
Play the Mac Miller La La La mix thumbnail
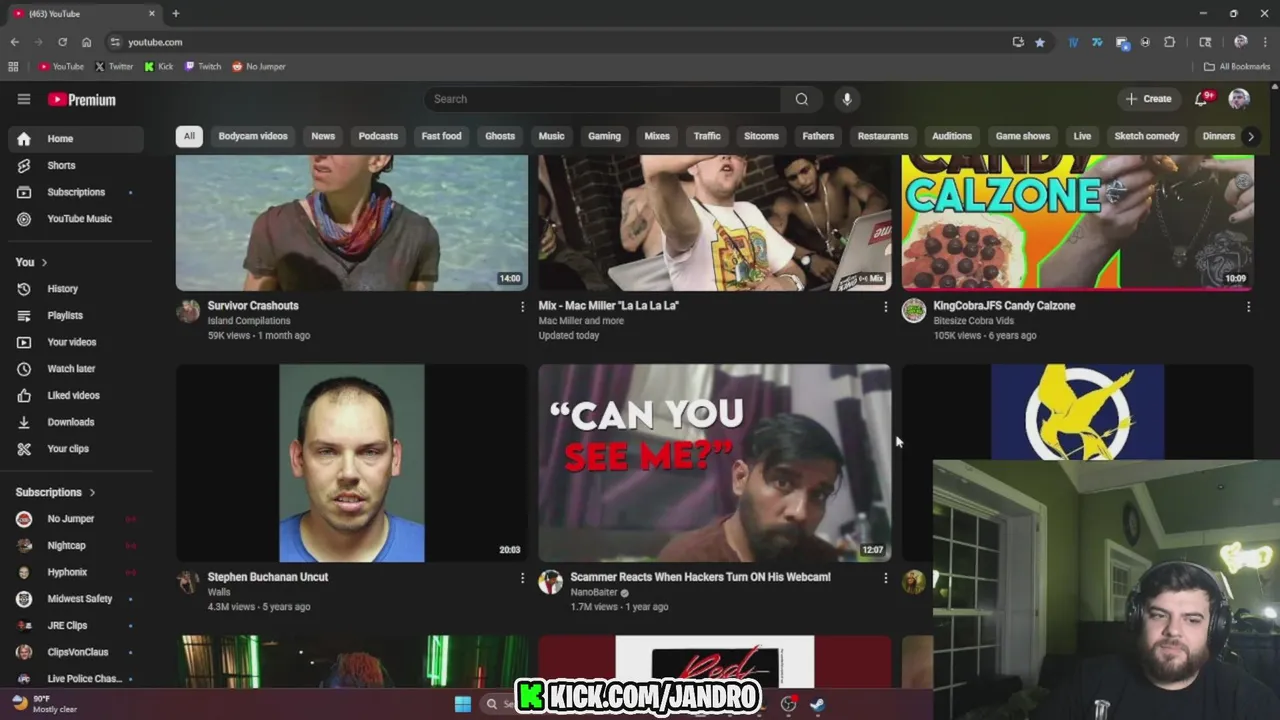[714, 222]
